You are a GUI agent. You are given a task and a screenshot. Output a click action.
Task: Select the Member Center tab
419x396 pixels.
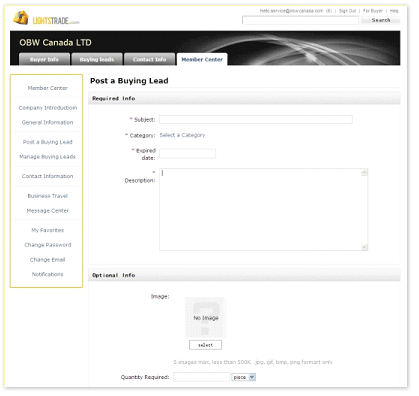click(x=202, y=59)
